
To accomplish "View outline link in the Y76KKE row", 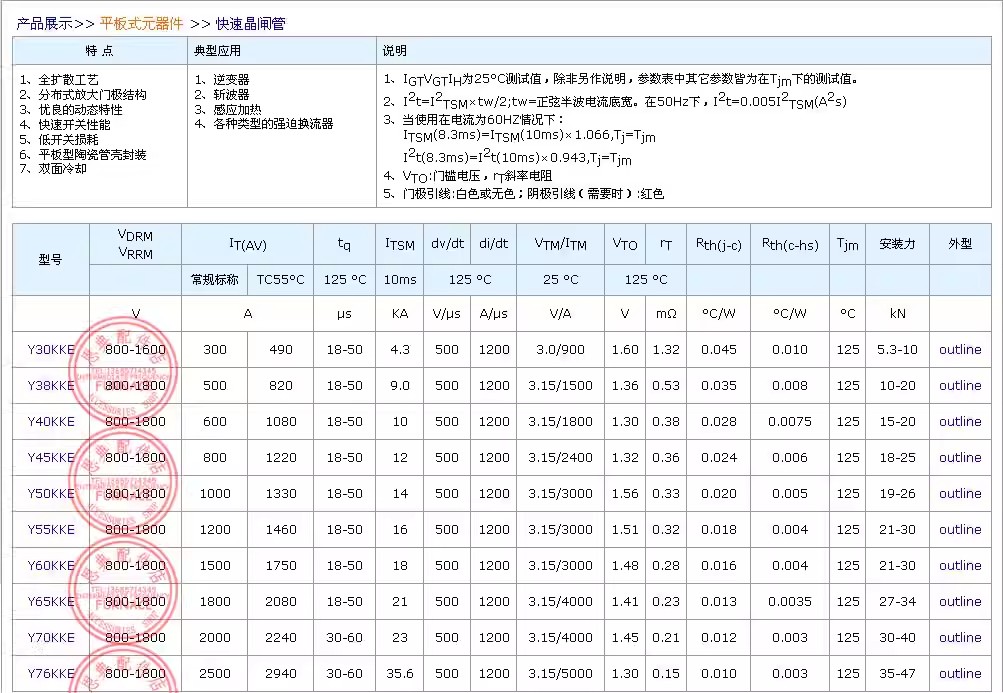I will click(x=960, y=674).
